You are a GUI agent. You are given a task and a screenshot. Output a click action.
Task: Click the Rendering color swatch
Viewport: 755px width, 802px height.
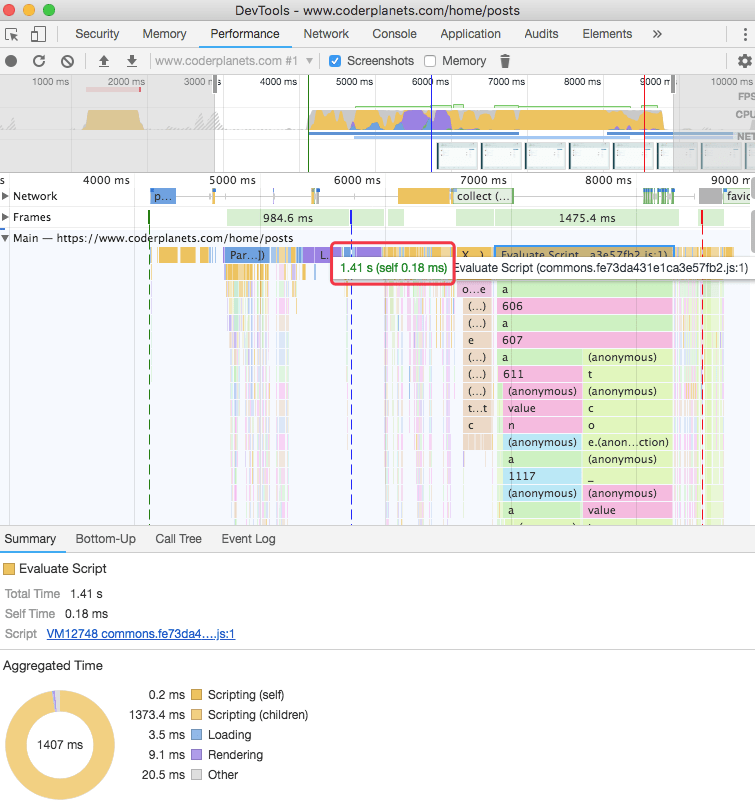(x=196, y=754)
